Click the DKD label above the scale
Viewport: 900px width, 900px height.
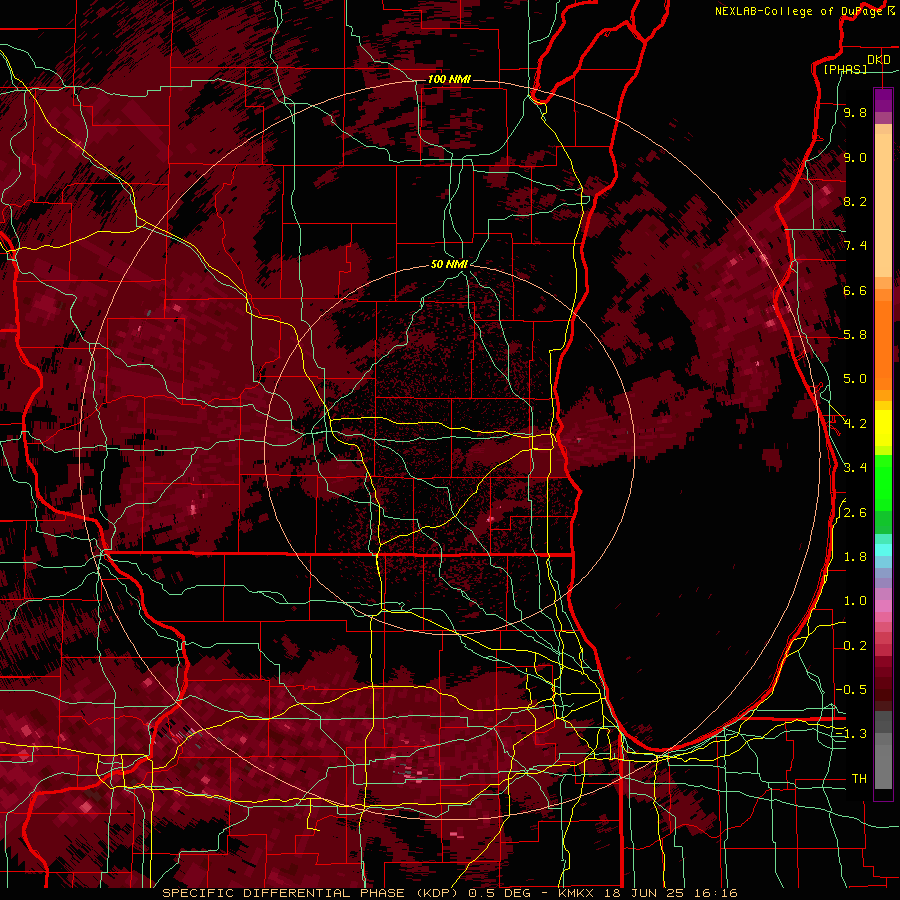(878, 60)
